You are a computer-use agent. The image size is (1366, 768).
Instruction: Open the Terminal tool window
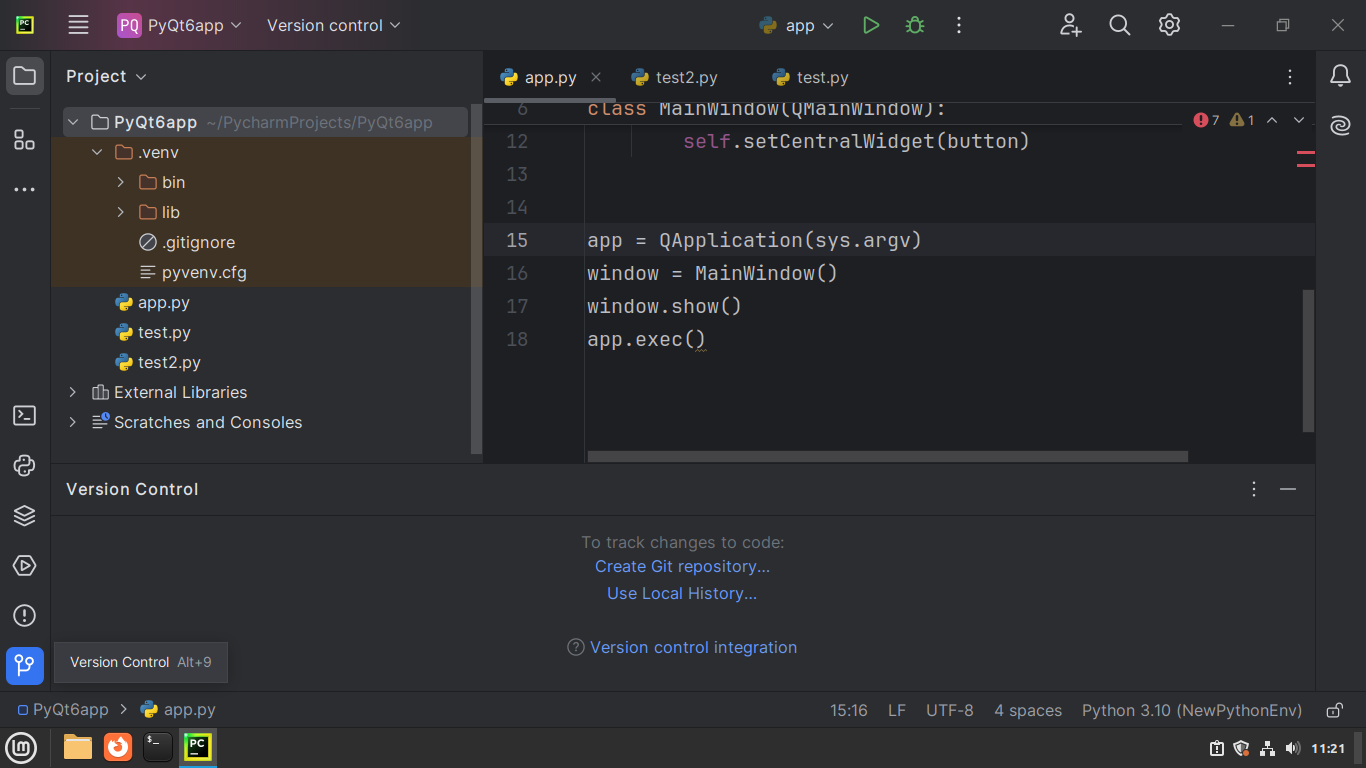click(25, 416)
